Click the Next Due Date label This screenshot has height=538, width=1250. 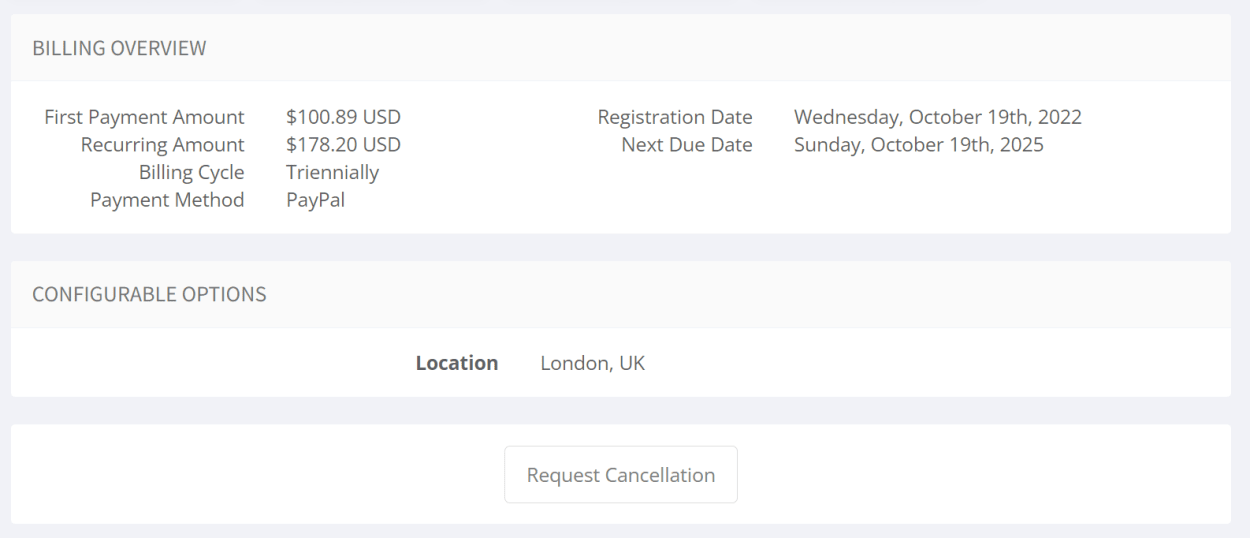tap(687, 145)
